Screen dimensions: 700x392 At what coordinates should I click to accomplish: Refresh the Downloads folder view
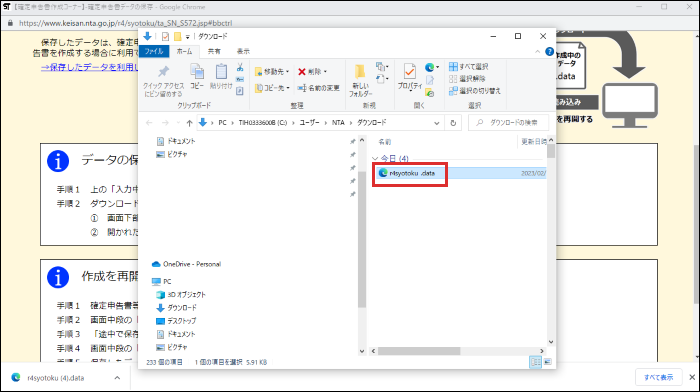pyautogui.click(x=453, y=123)
